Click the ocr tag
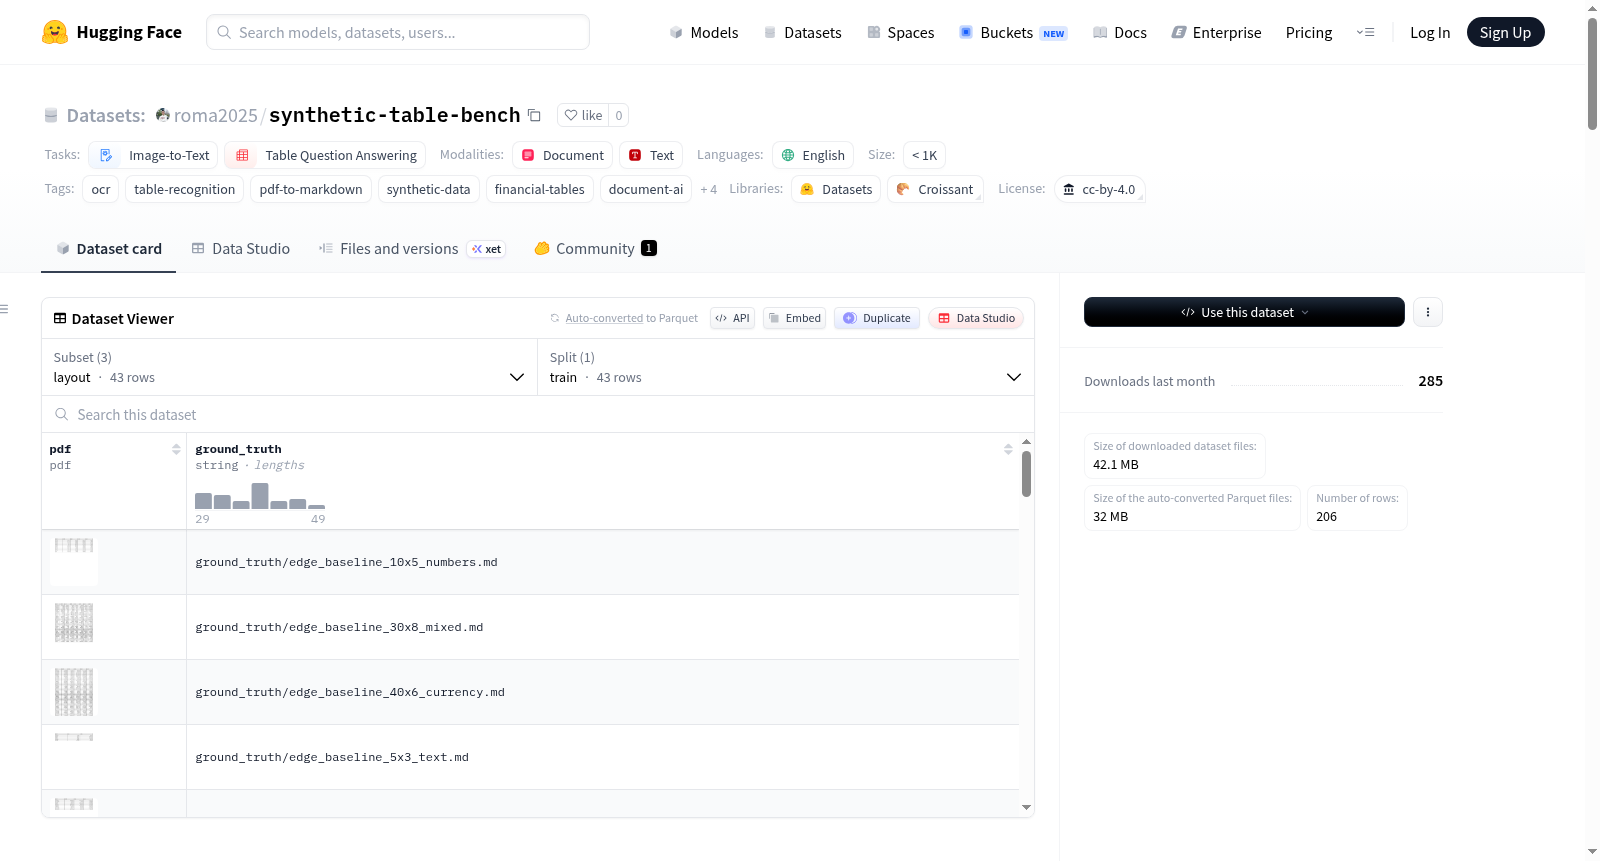The width and height of the screenshot is (1600, 861). click(101, 189)
